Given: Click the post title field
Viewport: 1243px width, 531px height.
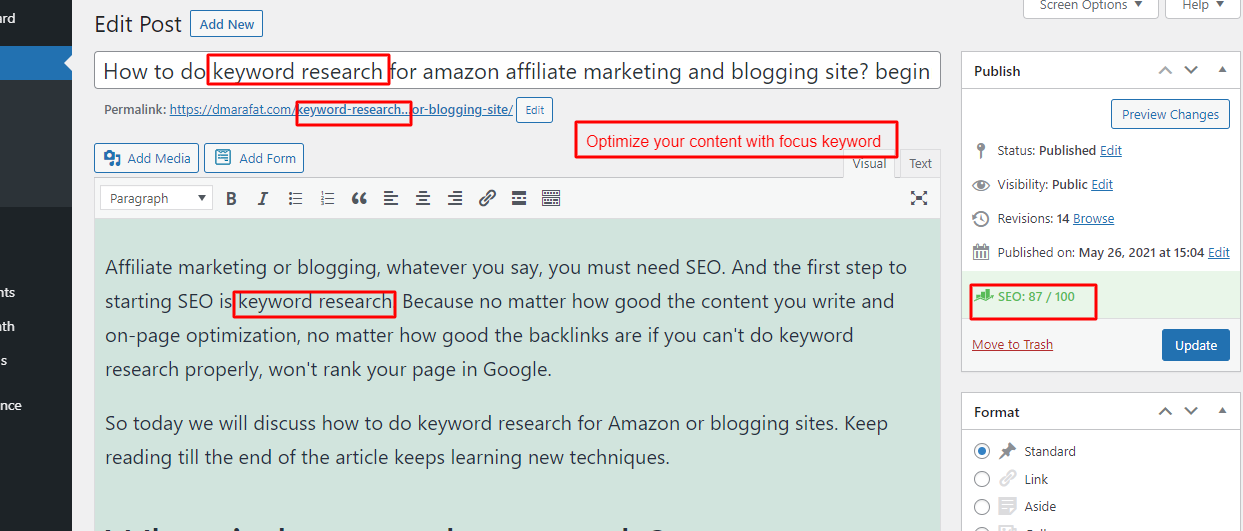Looking at the screenshot, I should click(517, 72).
